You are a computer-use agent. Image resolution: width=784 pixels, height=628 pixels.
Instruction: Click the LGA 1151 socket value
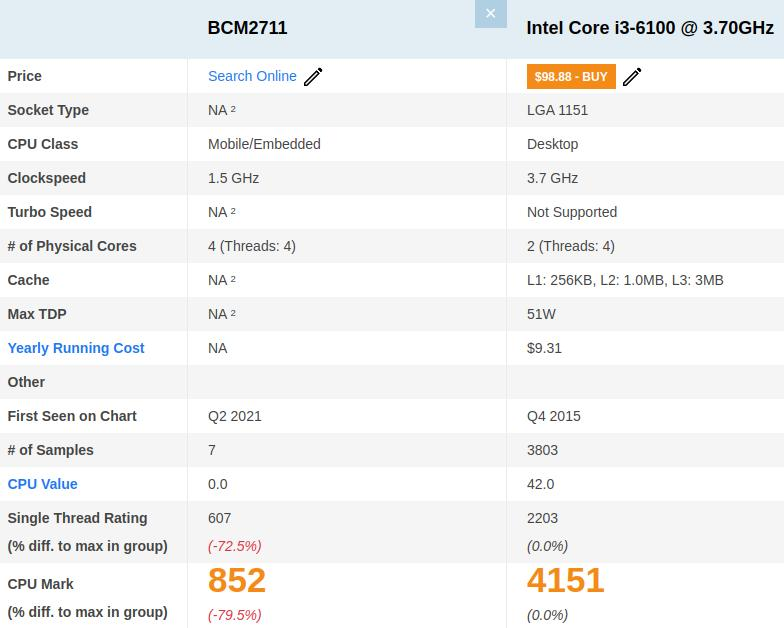(x=557, y=110)
